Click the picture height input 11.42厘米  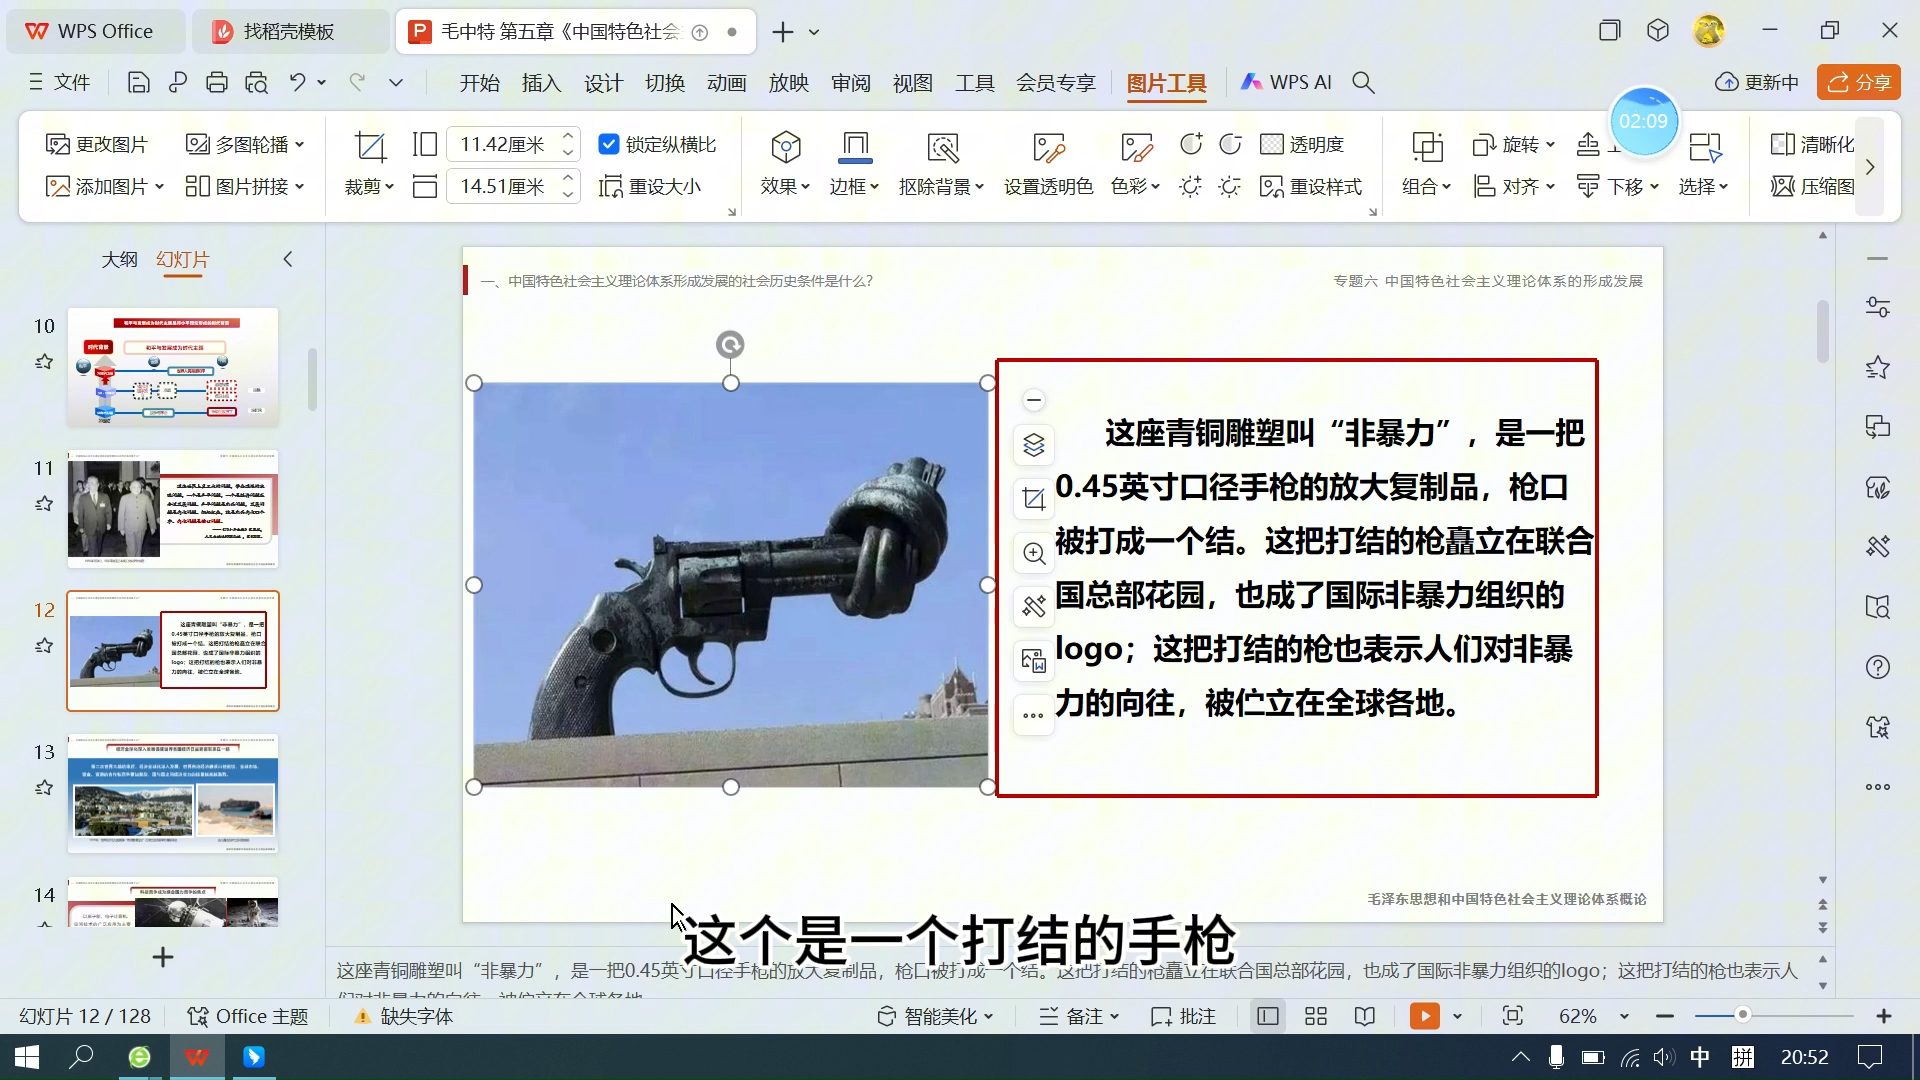coord(502,145)
